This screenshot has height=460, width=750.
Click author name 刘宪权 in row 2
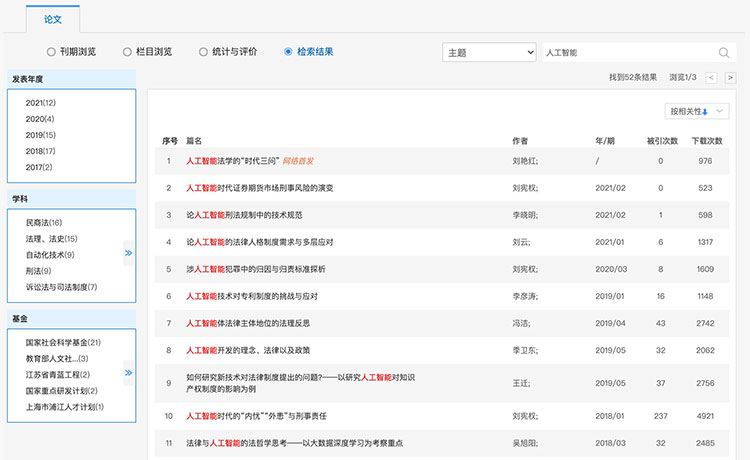click(526, 187)
